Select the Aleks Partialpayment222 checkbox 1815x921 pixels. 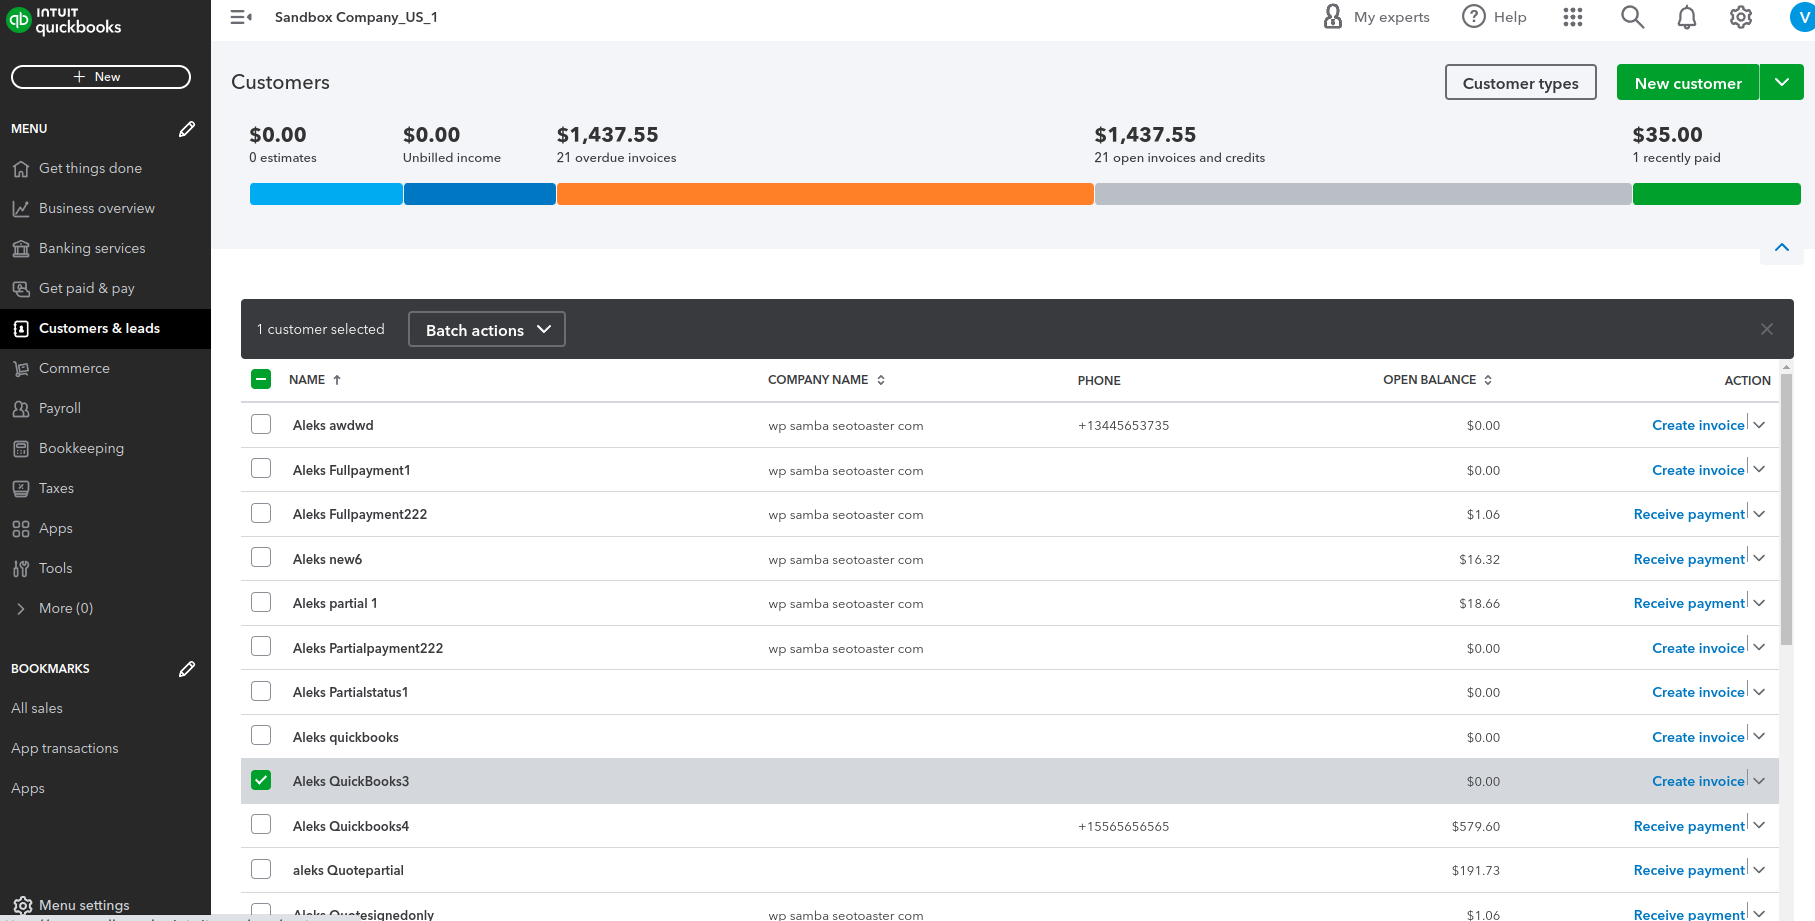click(x=261, y=646)
